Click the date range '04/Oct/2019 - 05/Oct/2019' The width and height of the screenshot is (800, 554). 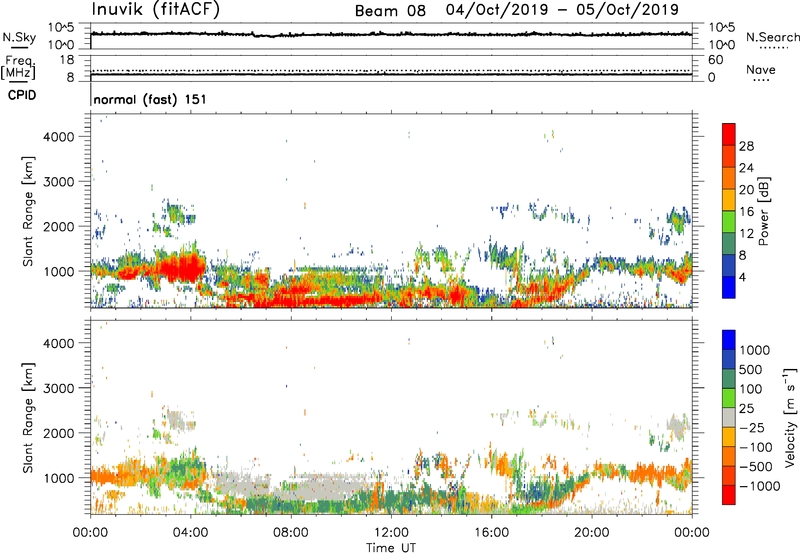[x=562, y=10]
